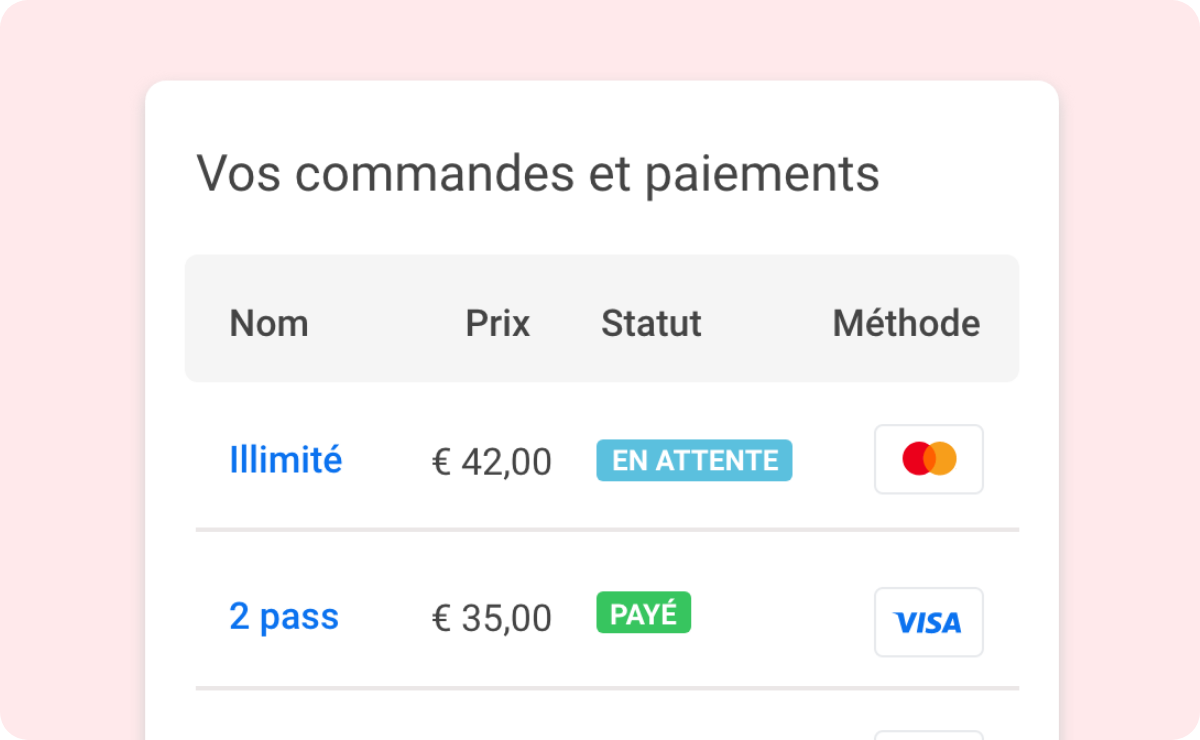Click the Vos commandes et paiements heading
This screenshot has height=740, width=1200.
[538, 174]
